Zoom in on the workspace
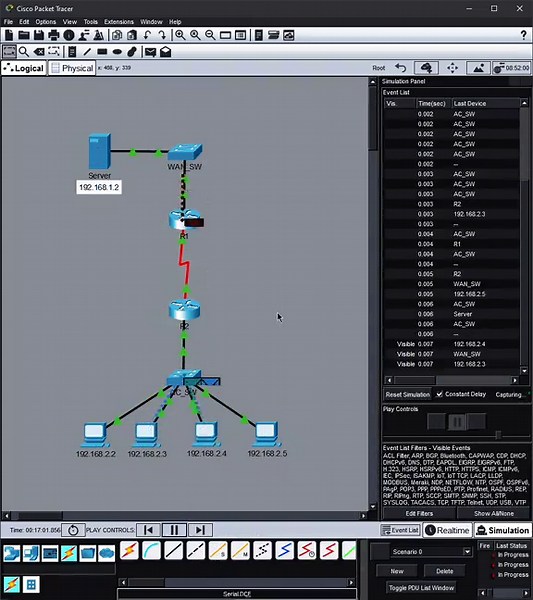This screenshot has height=600, width=533. (180, 35)
